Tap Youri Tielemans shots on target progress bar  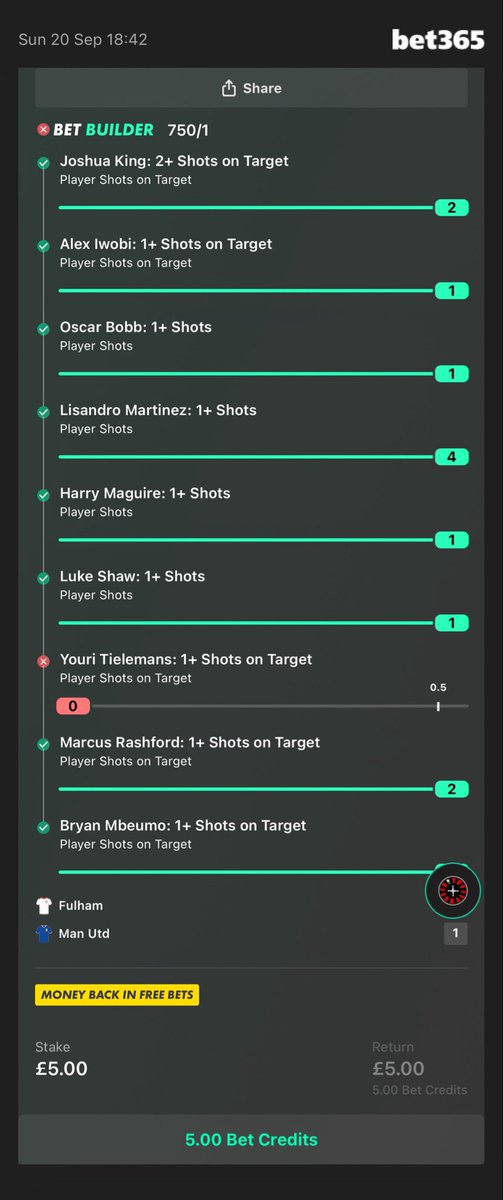[x=263, y=706]
